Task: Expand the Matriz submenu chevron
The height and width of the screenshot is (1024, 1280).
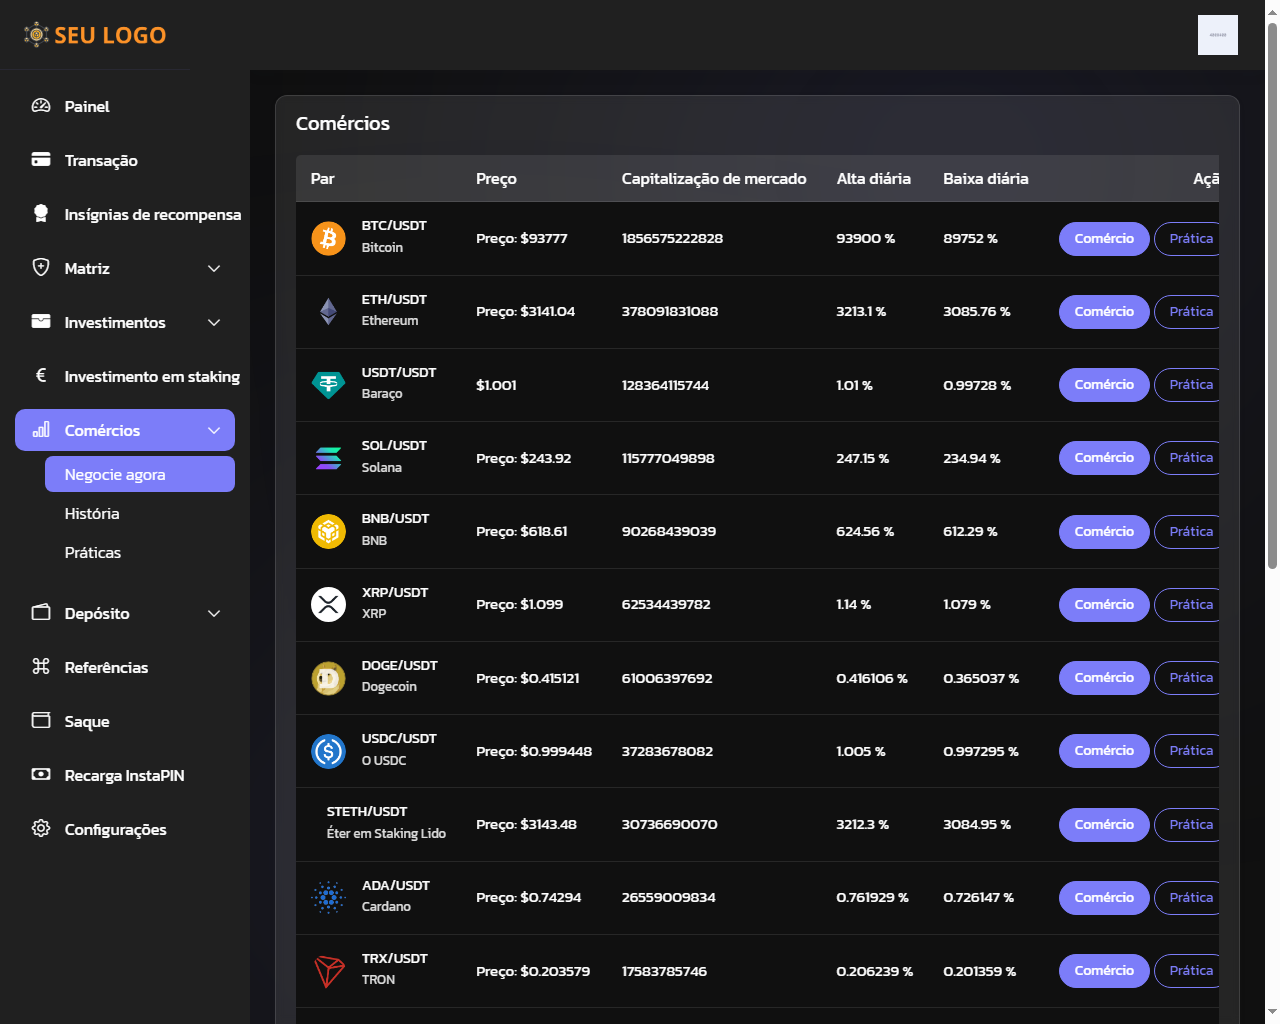Action: click(214, 268)
